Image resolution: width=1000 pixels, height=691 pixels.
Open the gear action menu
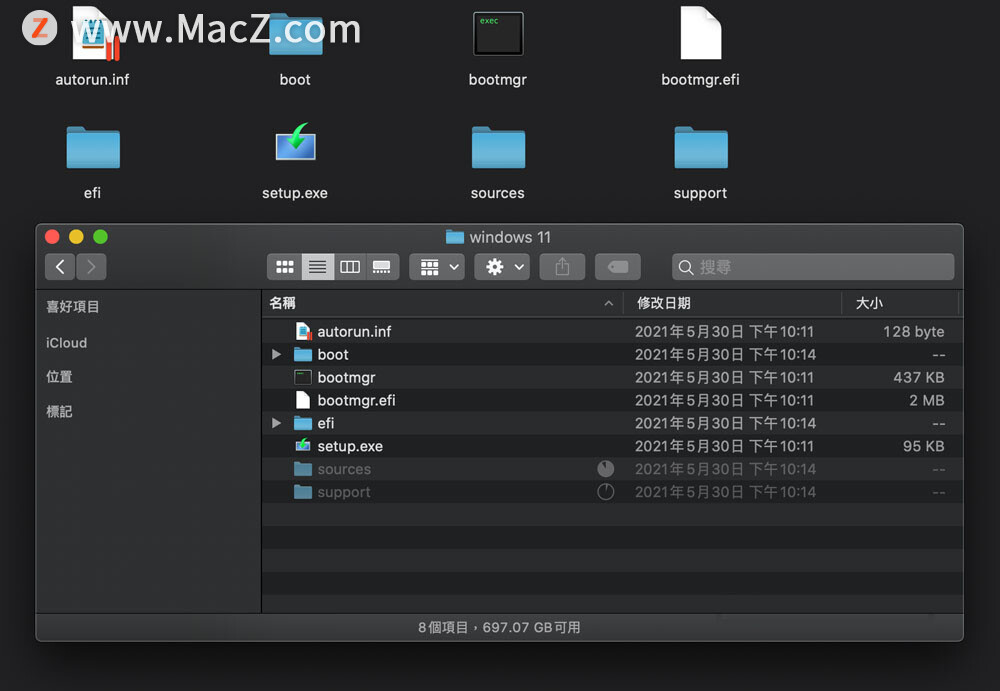(x=502, y=267)
